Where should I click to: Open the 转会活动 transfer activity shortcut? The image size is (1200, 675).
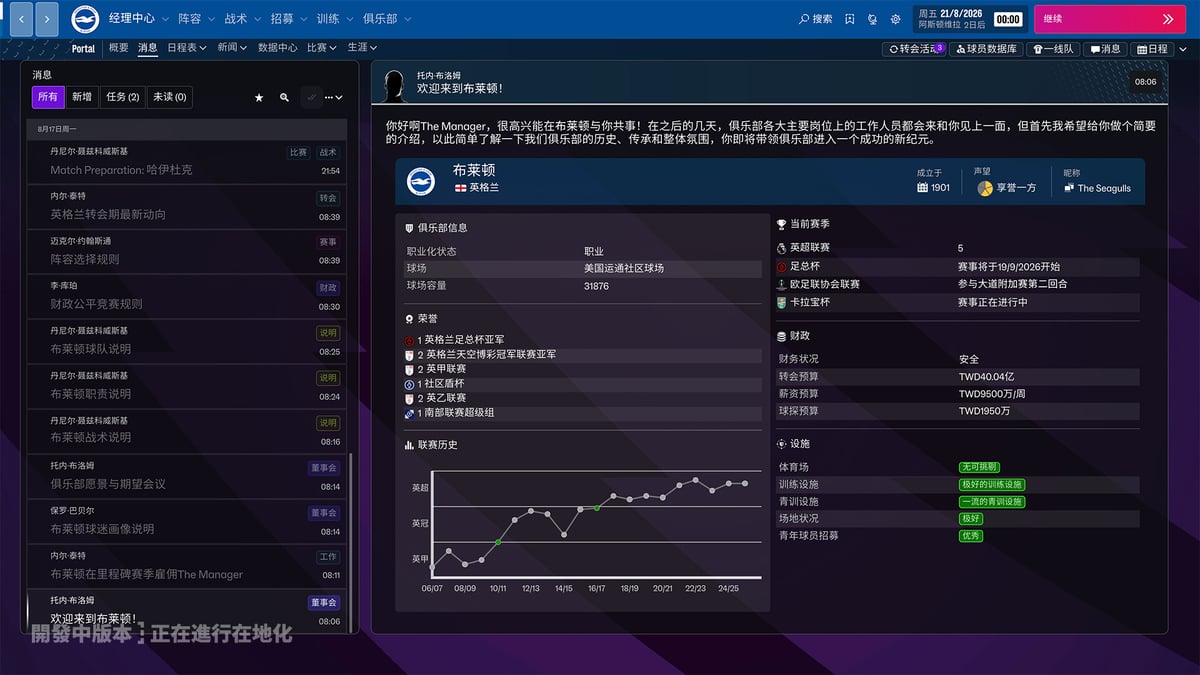(914, 48)
